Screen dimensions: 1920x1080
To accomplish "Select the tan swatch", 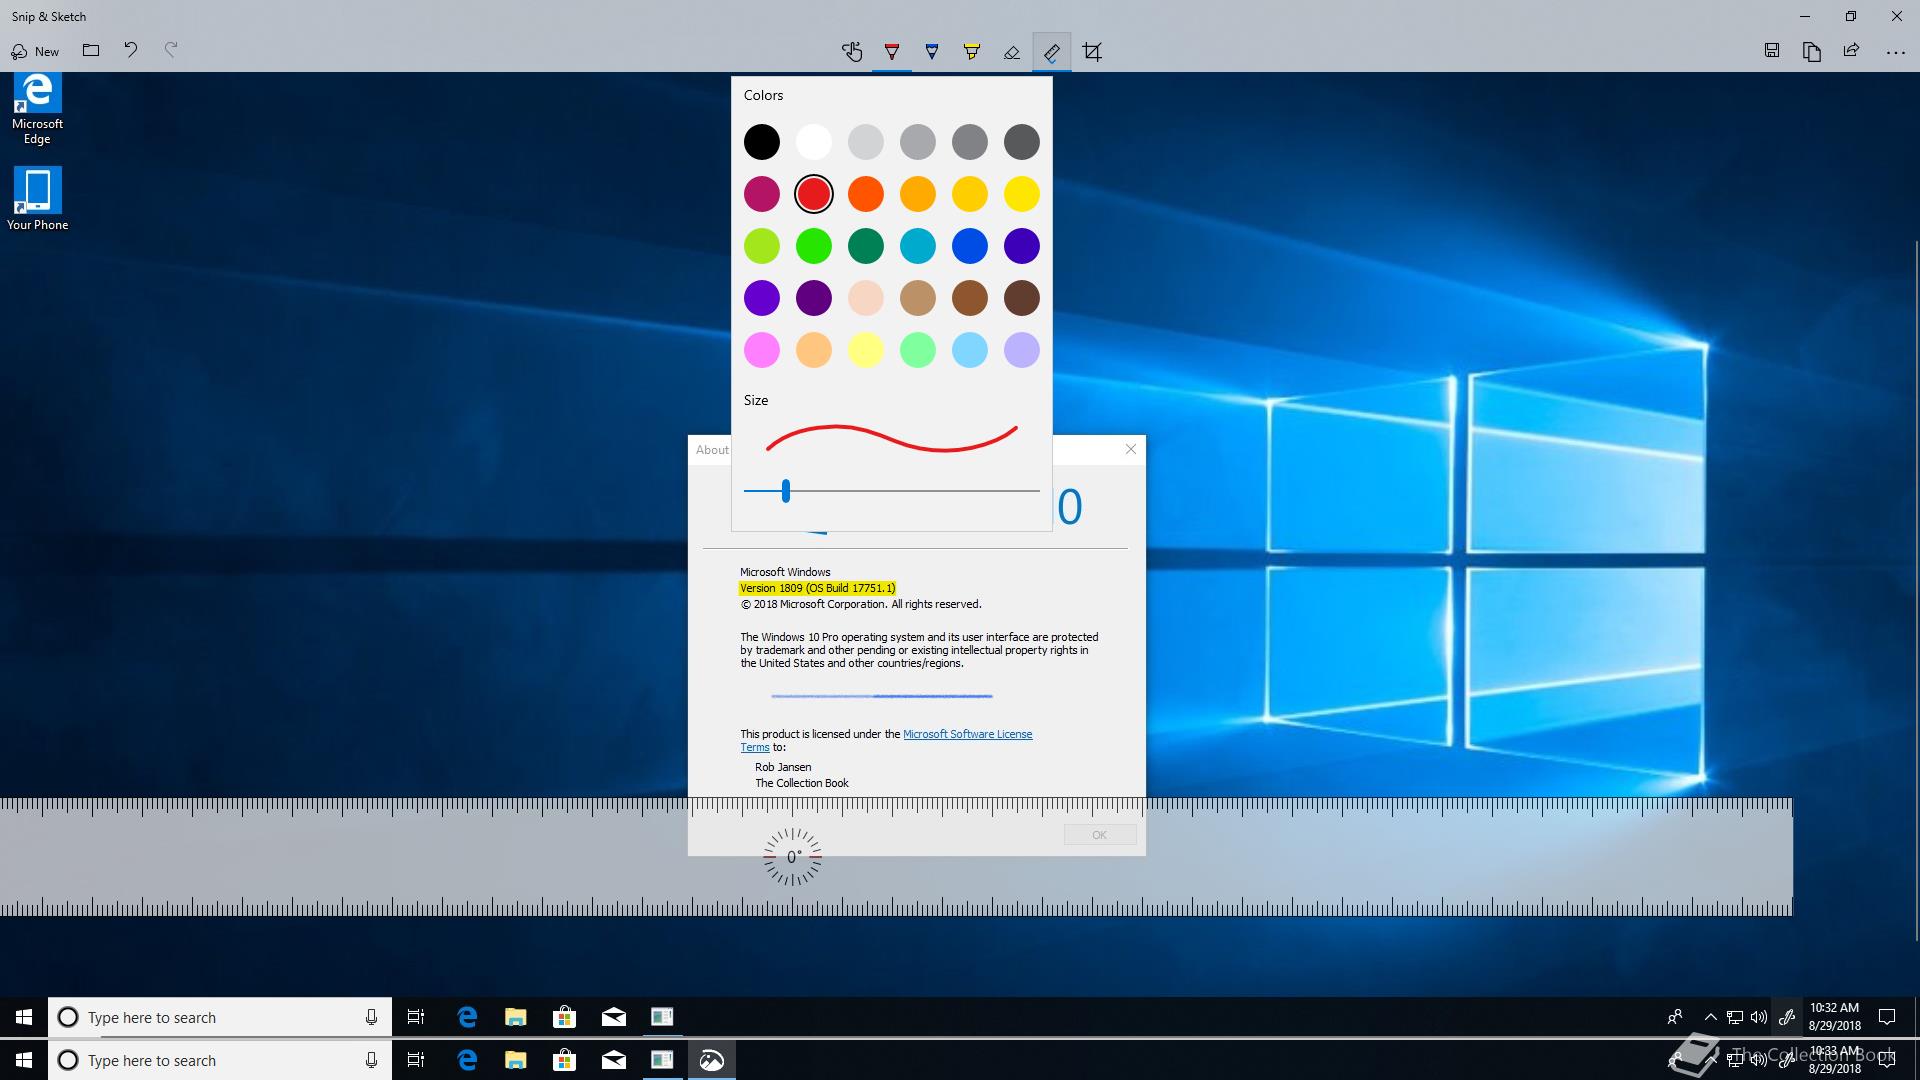I will [918, 298].
